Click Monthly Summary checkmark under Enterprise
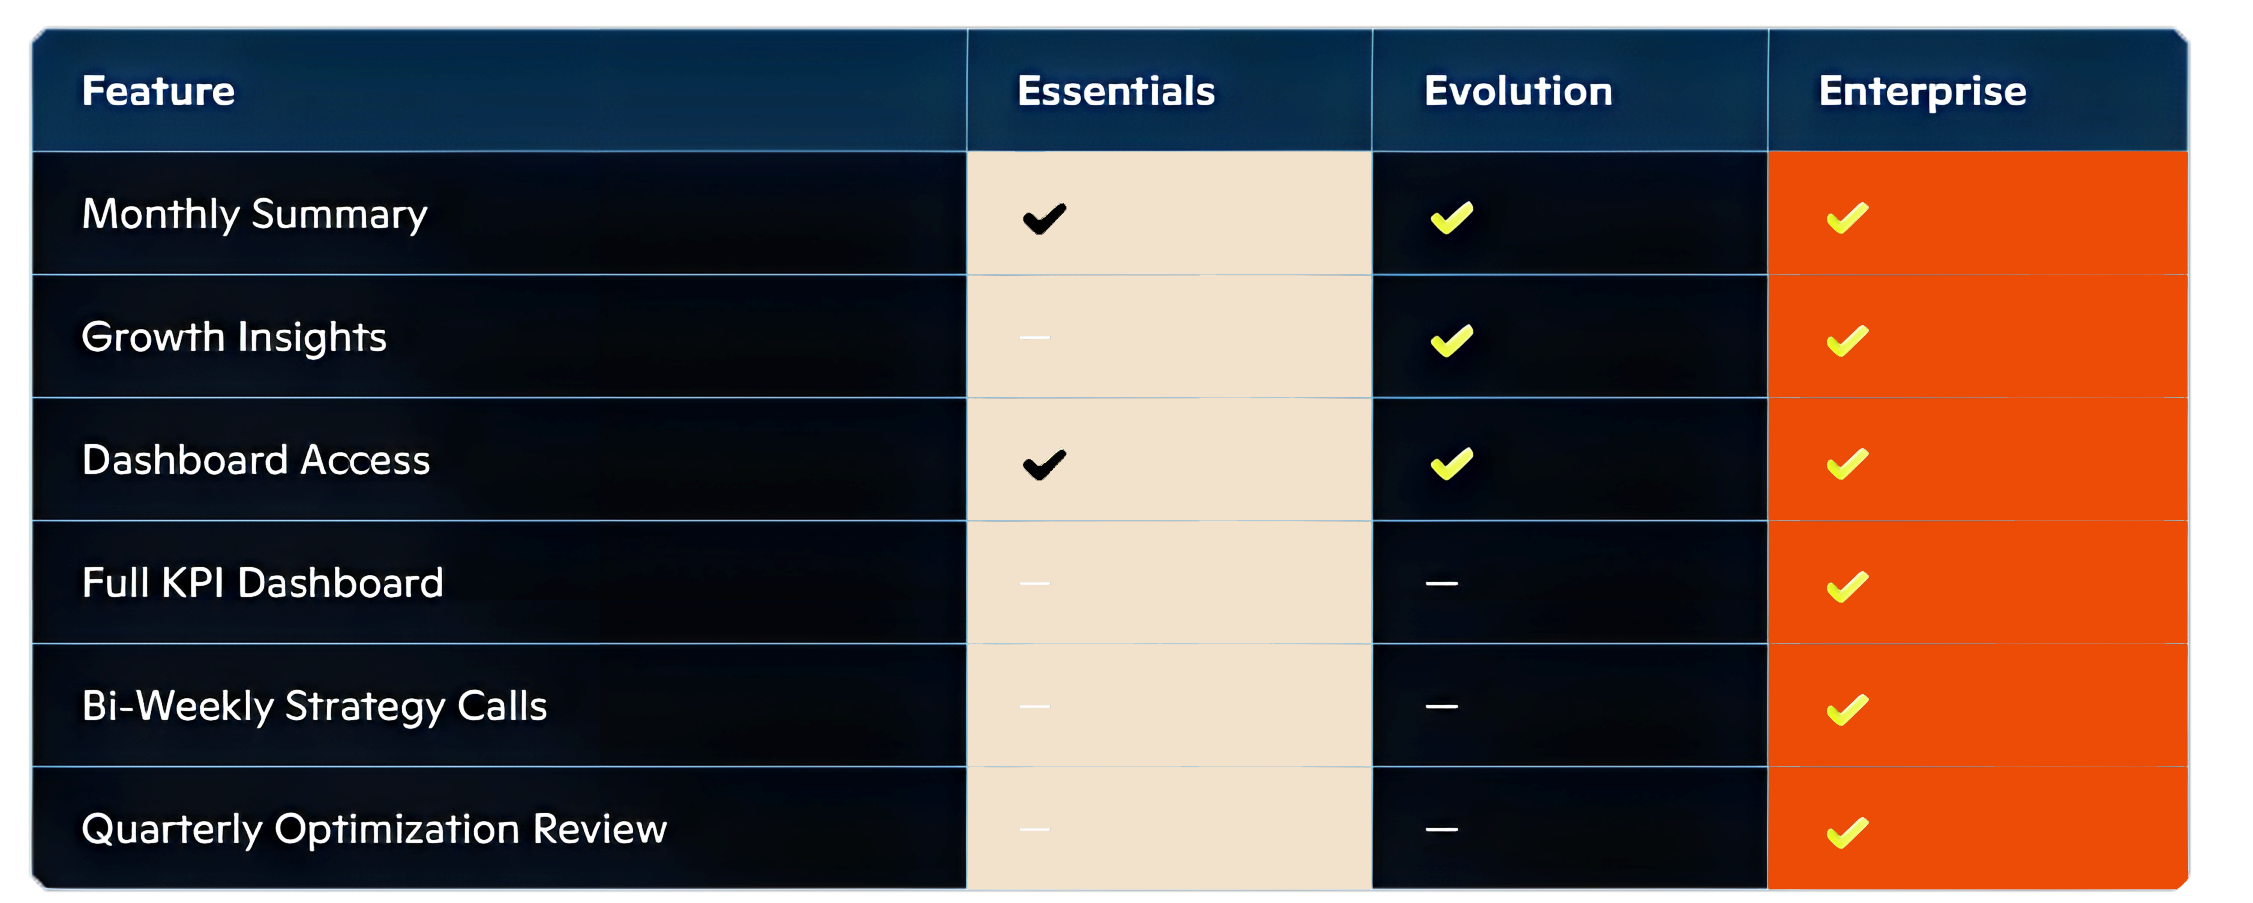The height and width of the screenshot is (903, 2253). click(1847, 218)
